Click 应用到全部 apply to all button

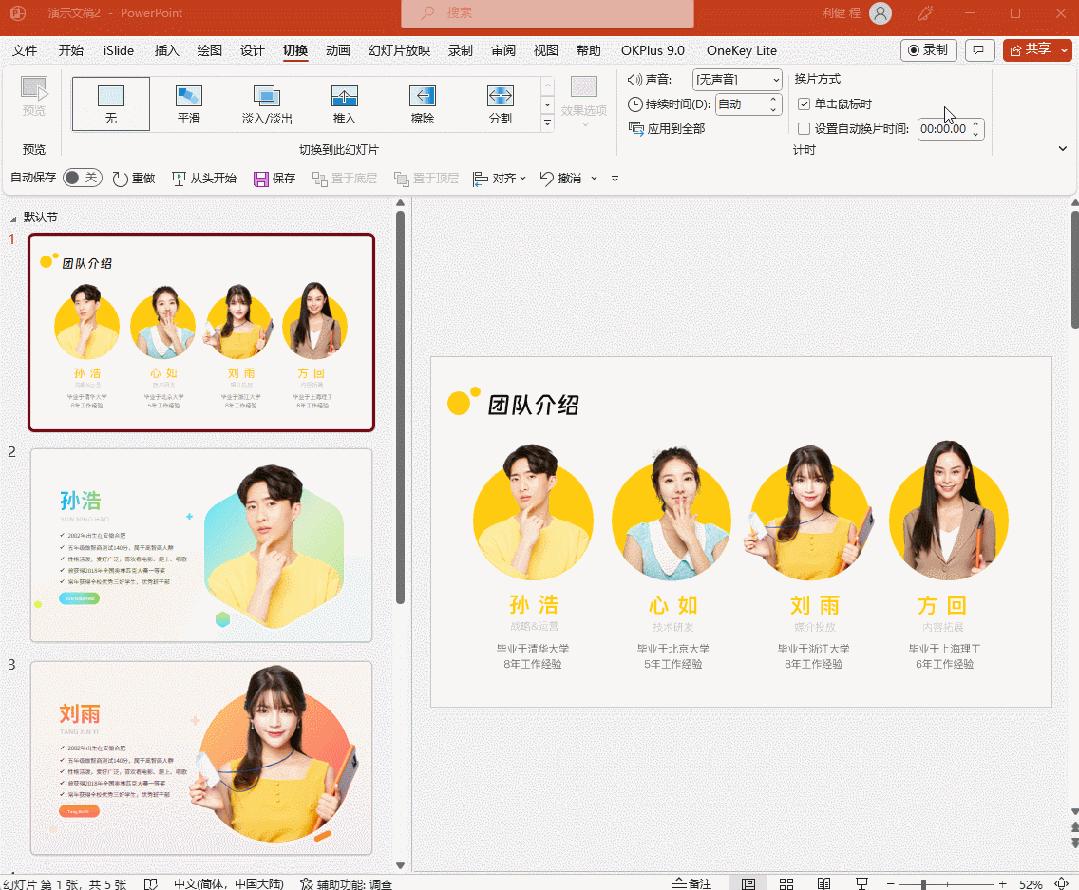click(667, 128)
